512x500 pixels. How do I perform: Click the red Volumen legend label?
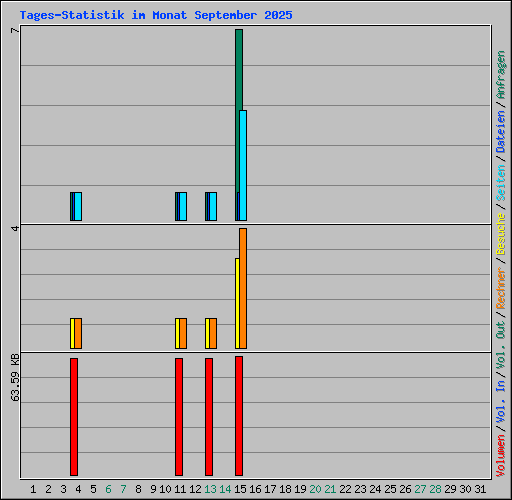pyautogui.click(x=501, y=456)
